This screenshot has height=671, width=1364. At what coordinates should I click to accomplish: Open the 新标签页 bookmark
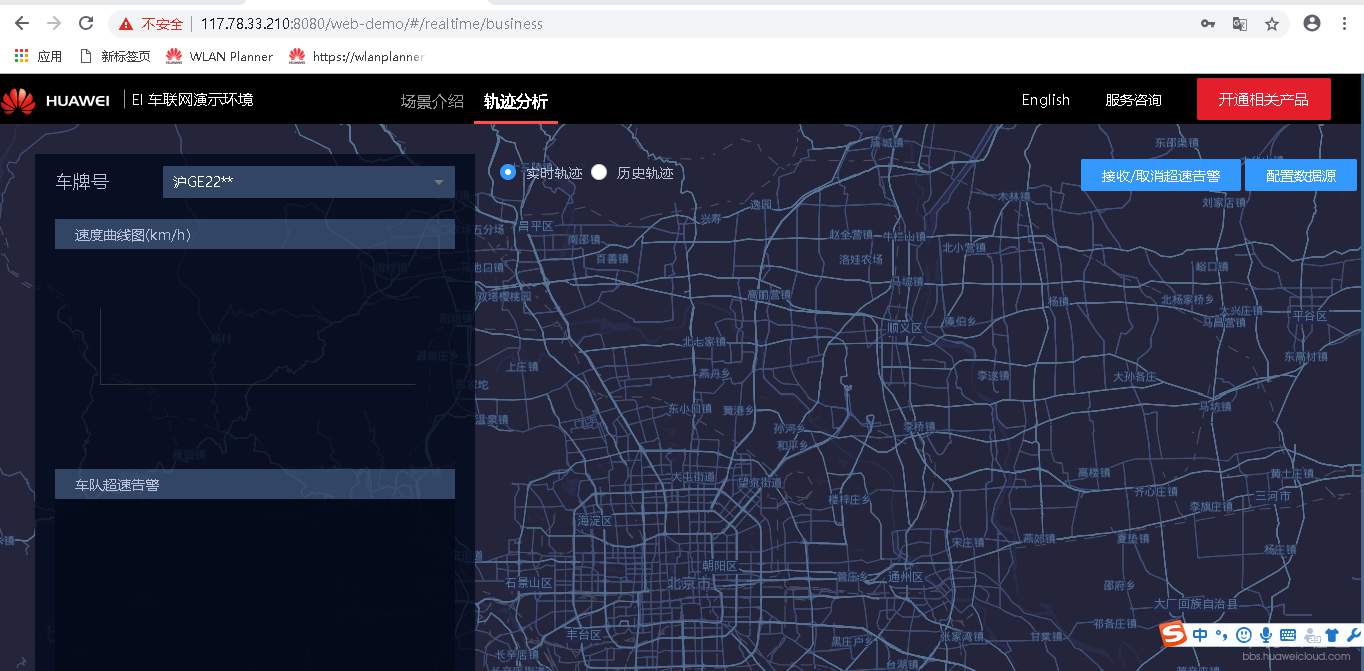(x=114, y=56)
